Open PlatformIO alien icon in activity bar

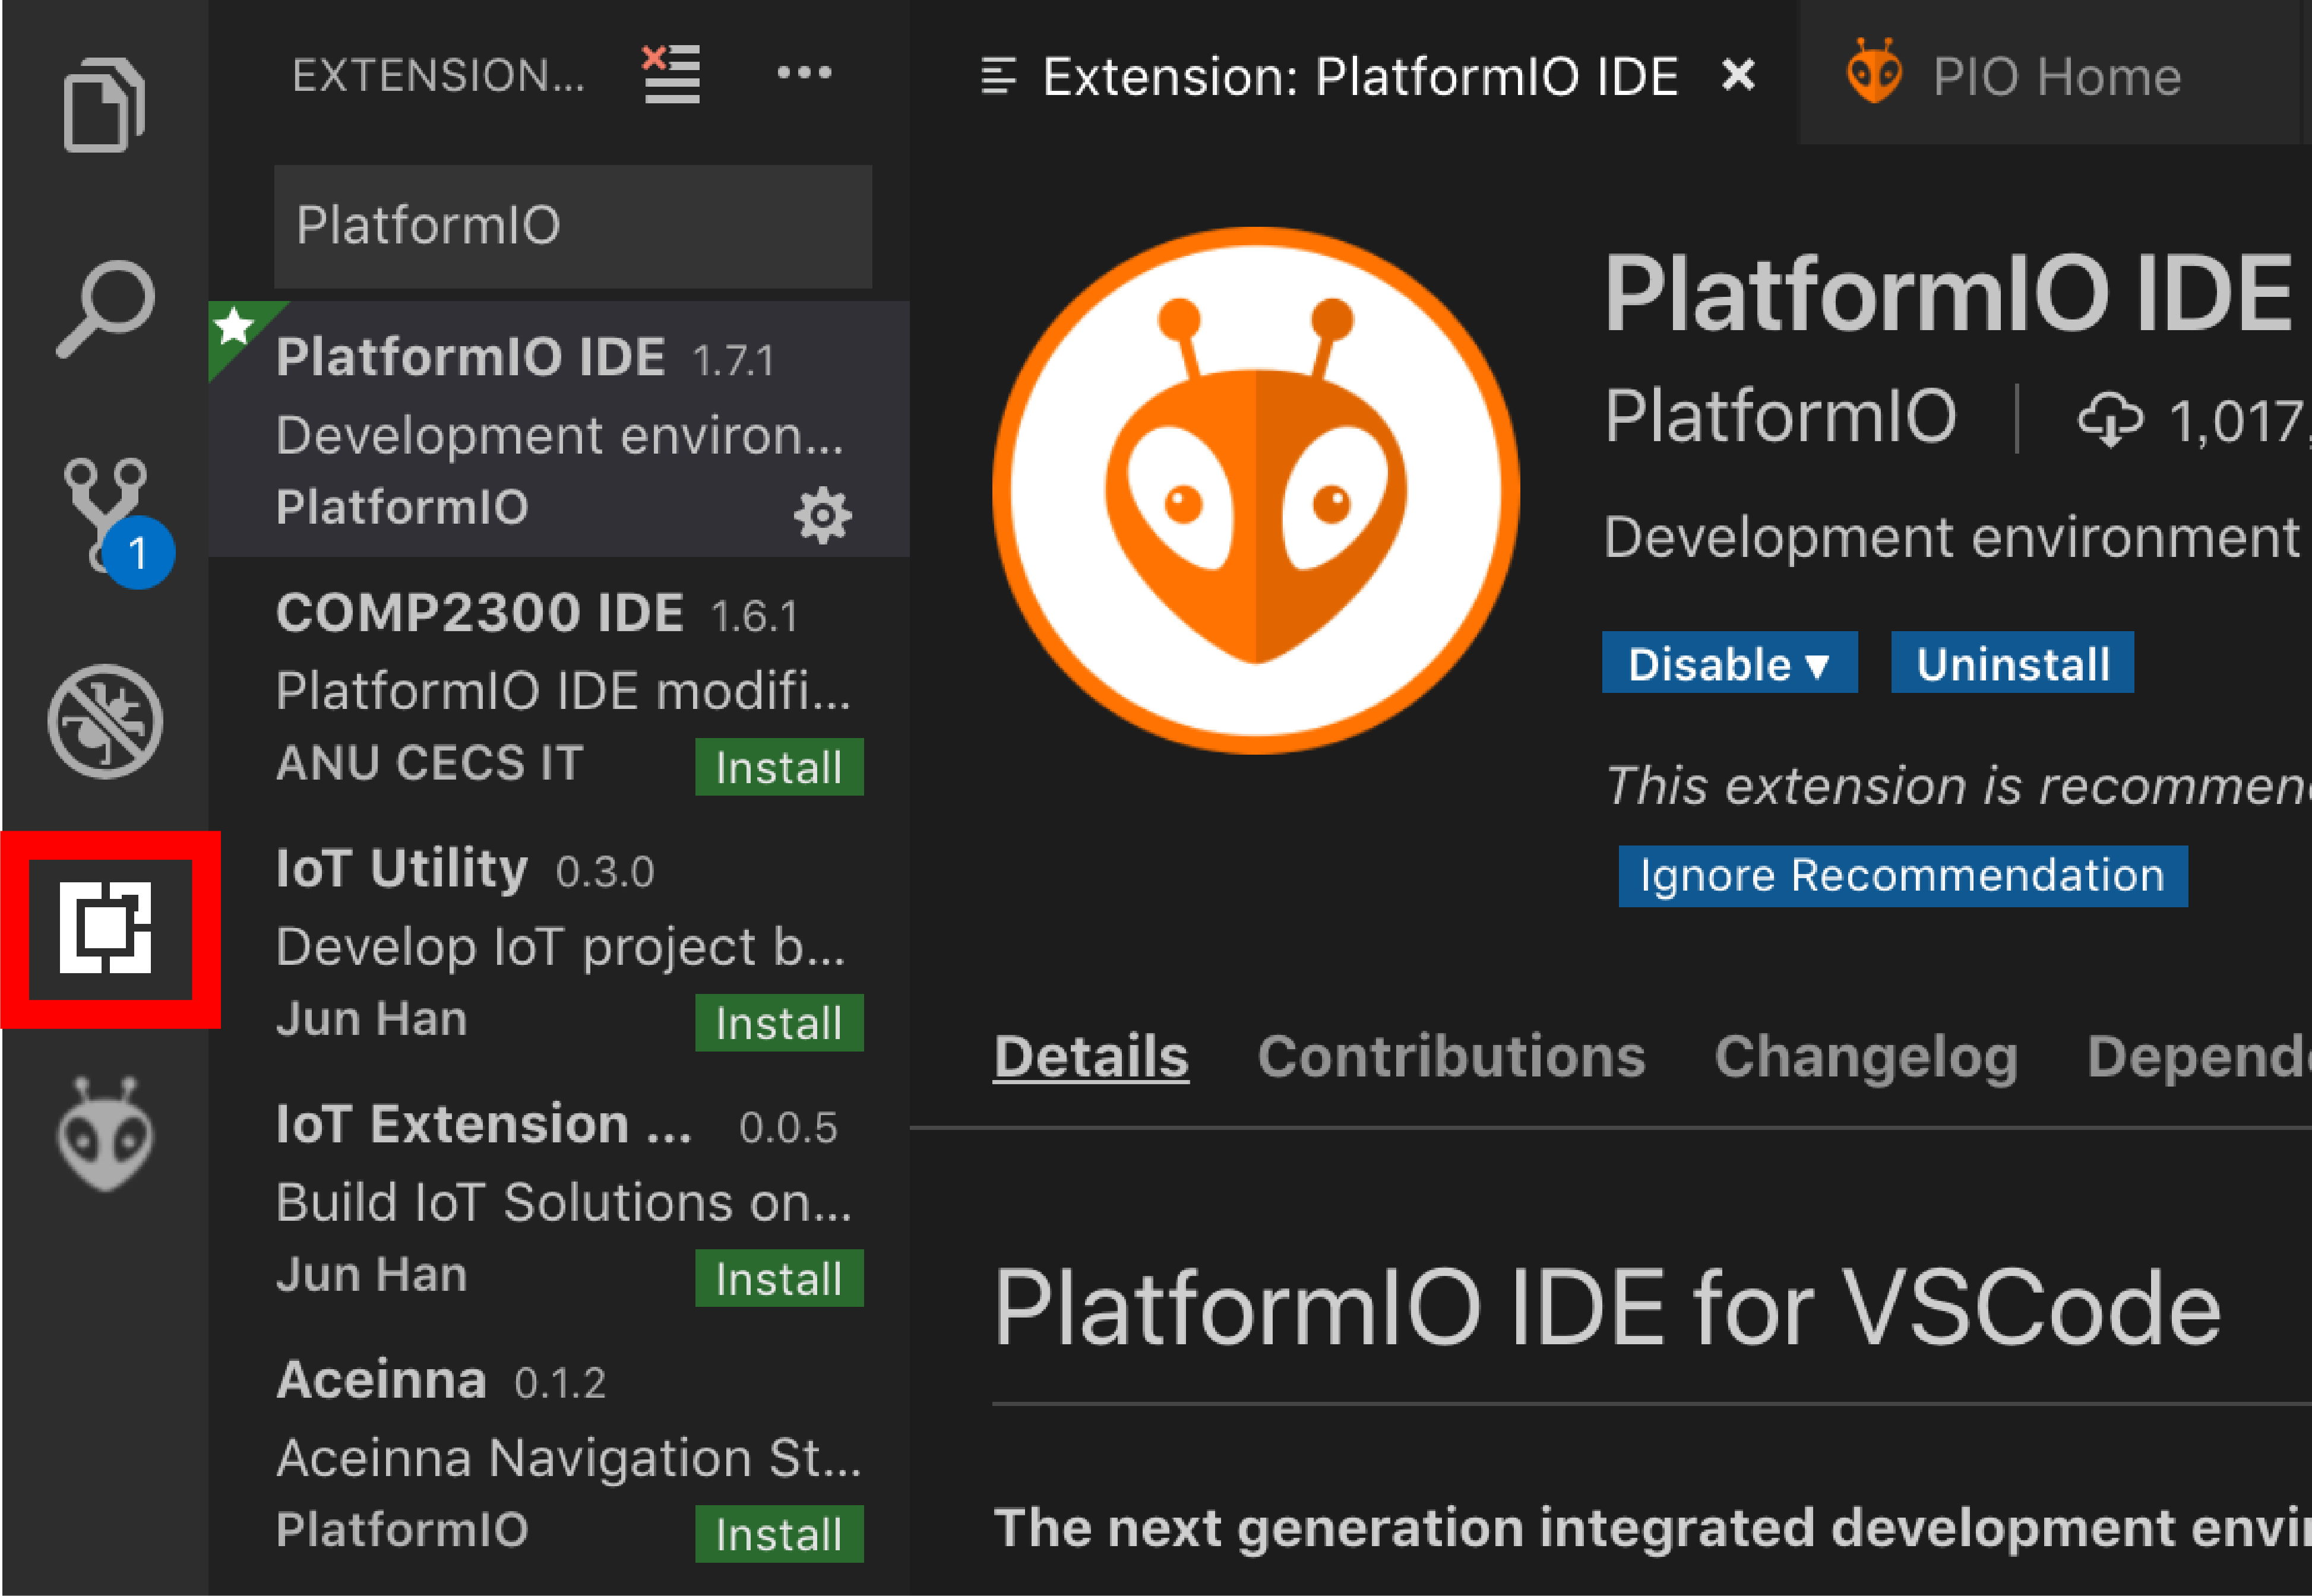104,1133
